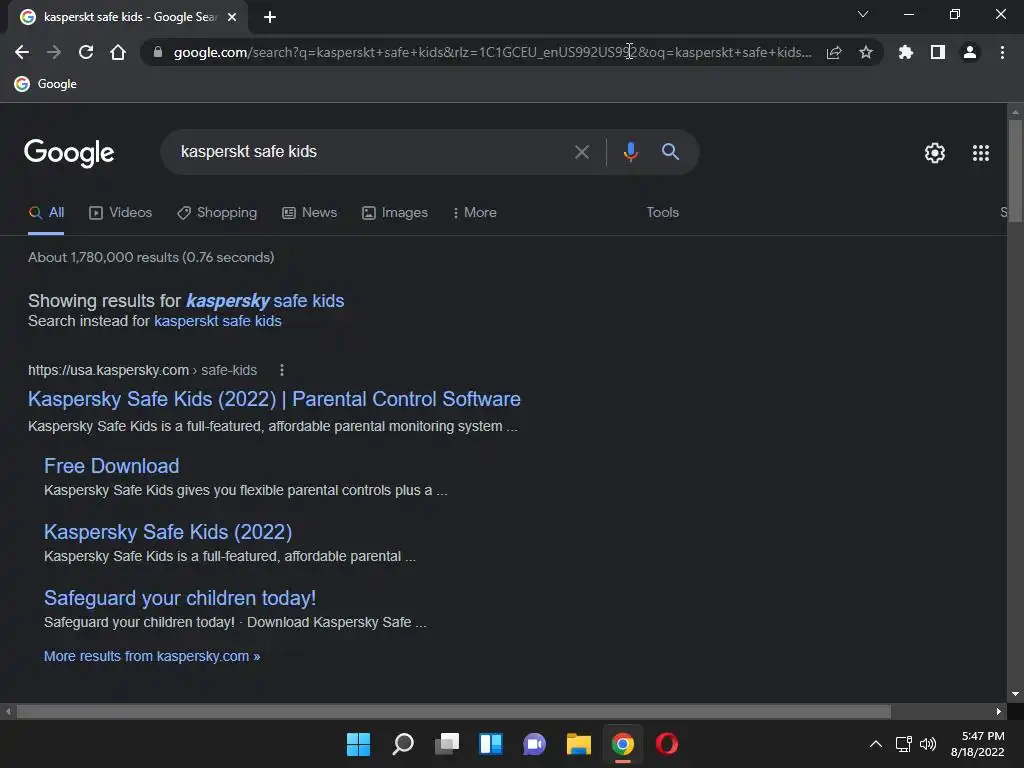Open the search Tools options
The width and height of the screenshot is (1024, 768).
click(x=662, y=212)
